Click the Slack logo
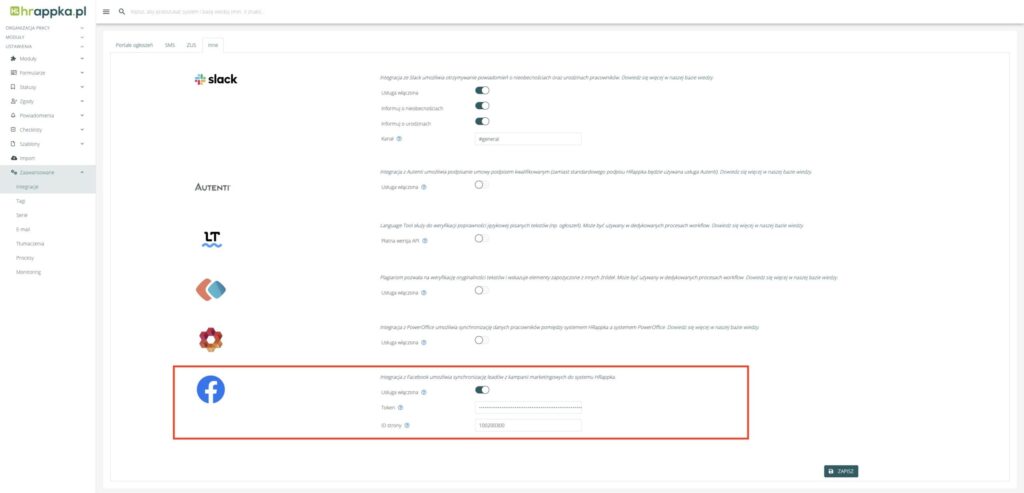1024x493 pixels. [x=216, y=79]
